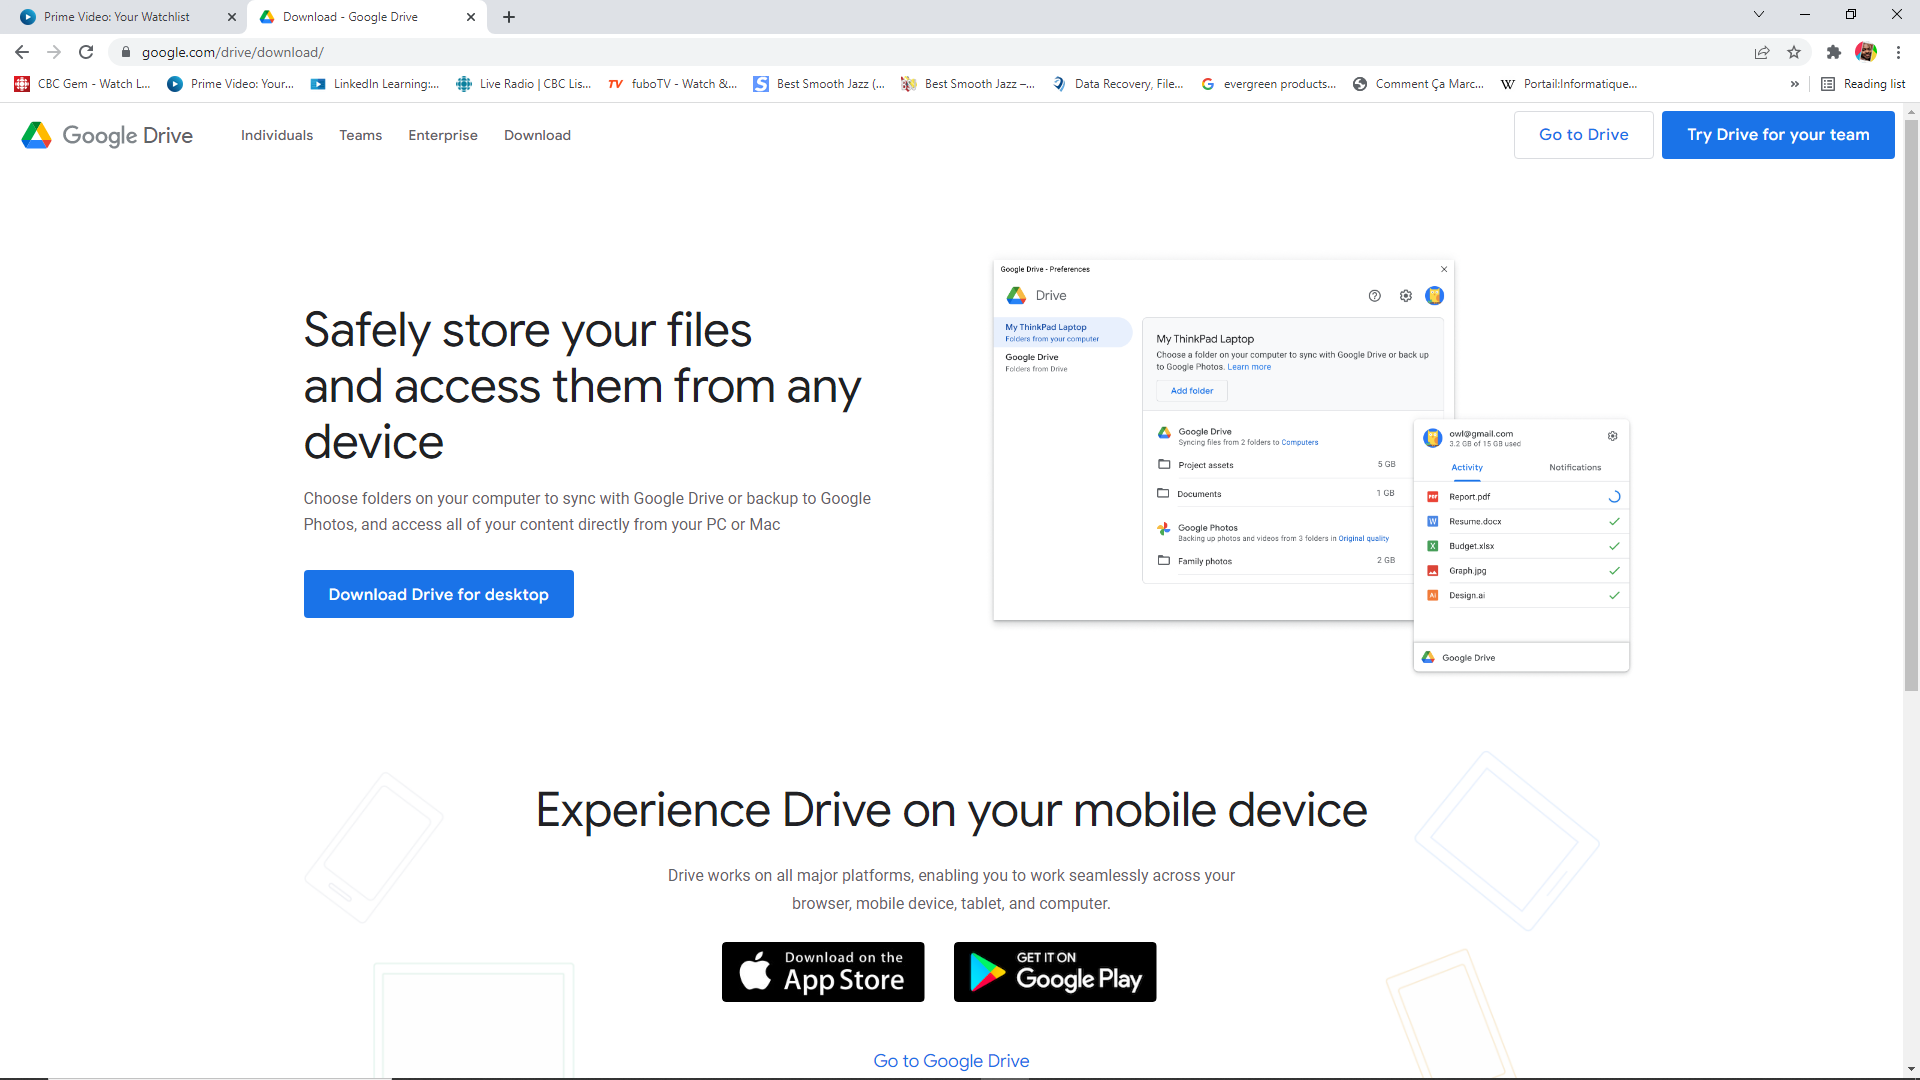Go back with the back arrow
This screenshot has height=1080, width=1920.
22,52
